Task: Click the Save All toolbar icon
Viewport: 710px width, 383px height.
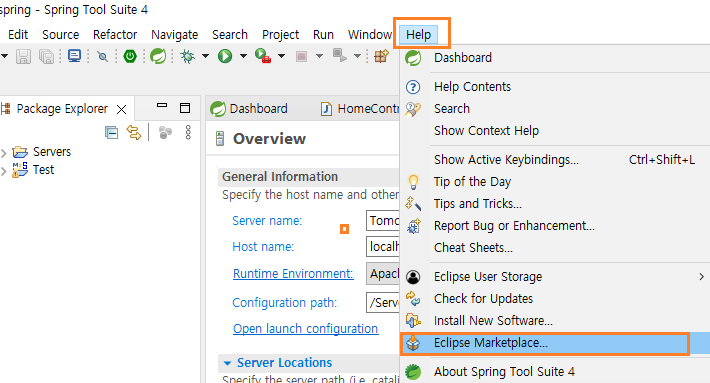Action: [x=46, y=57]
